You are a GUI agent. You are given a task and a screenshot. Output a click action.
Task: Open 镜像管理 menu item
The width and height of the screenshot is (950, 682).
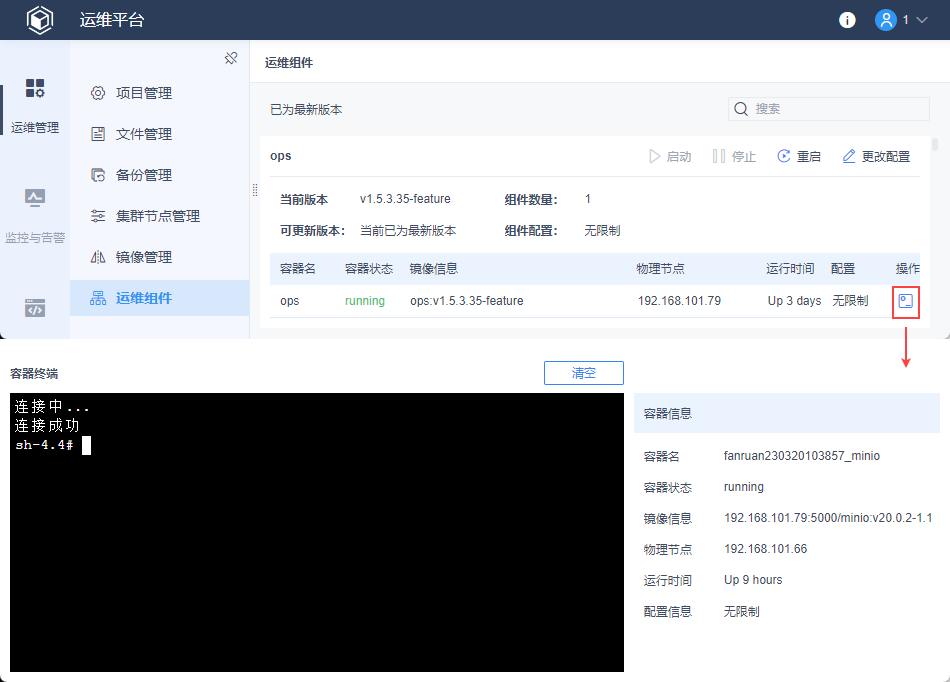(x=160, y=257)
